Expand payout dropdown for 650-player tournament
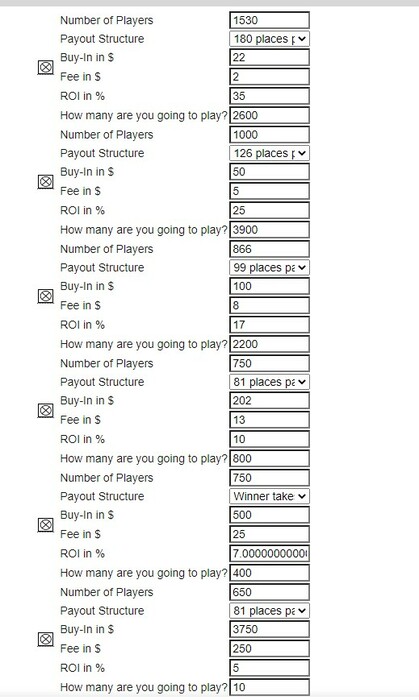The height and width of the screenshot is (700, 419). tap(270, 610)
